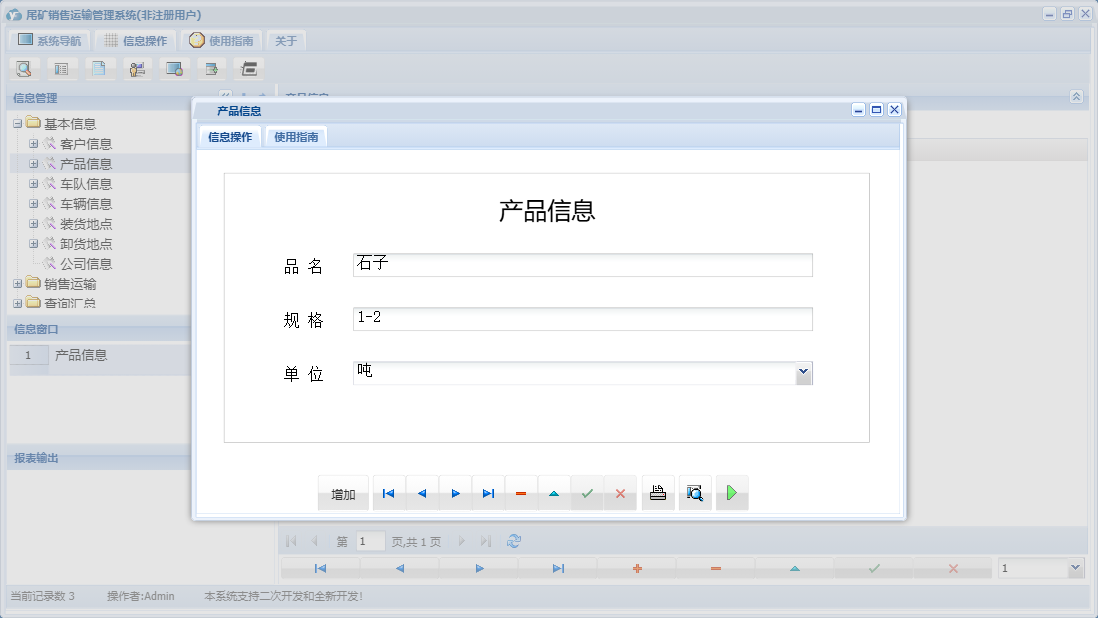
Task: Print the product record with the printer icon
Action: (657, 492)
